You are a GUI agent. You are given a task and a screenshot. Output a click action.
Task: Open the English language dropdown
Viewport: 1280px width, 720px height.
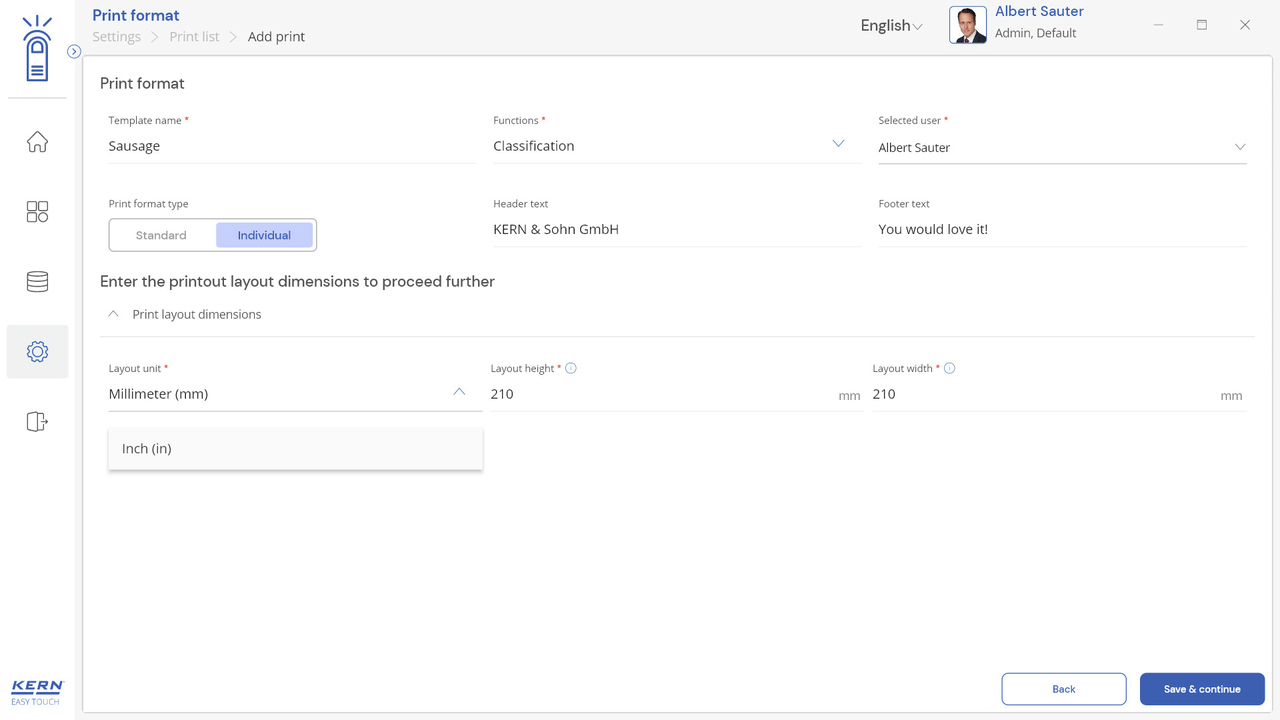point(891,26)
